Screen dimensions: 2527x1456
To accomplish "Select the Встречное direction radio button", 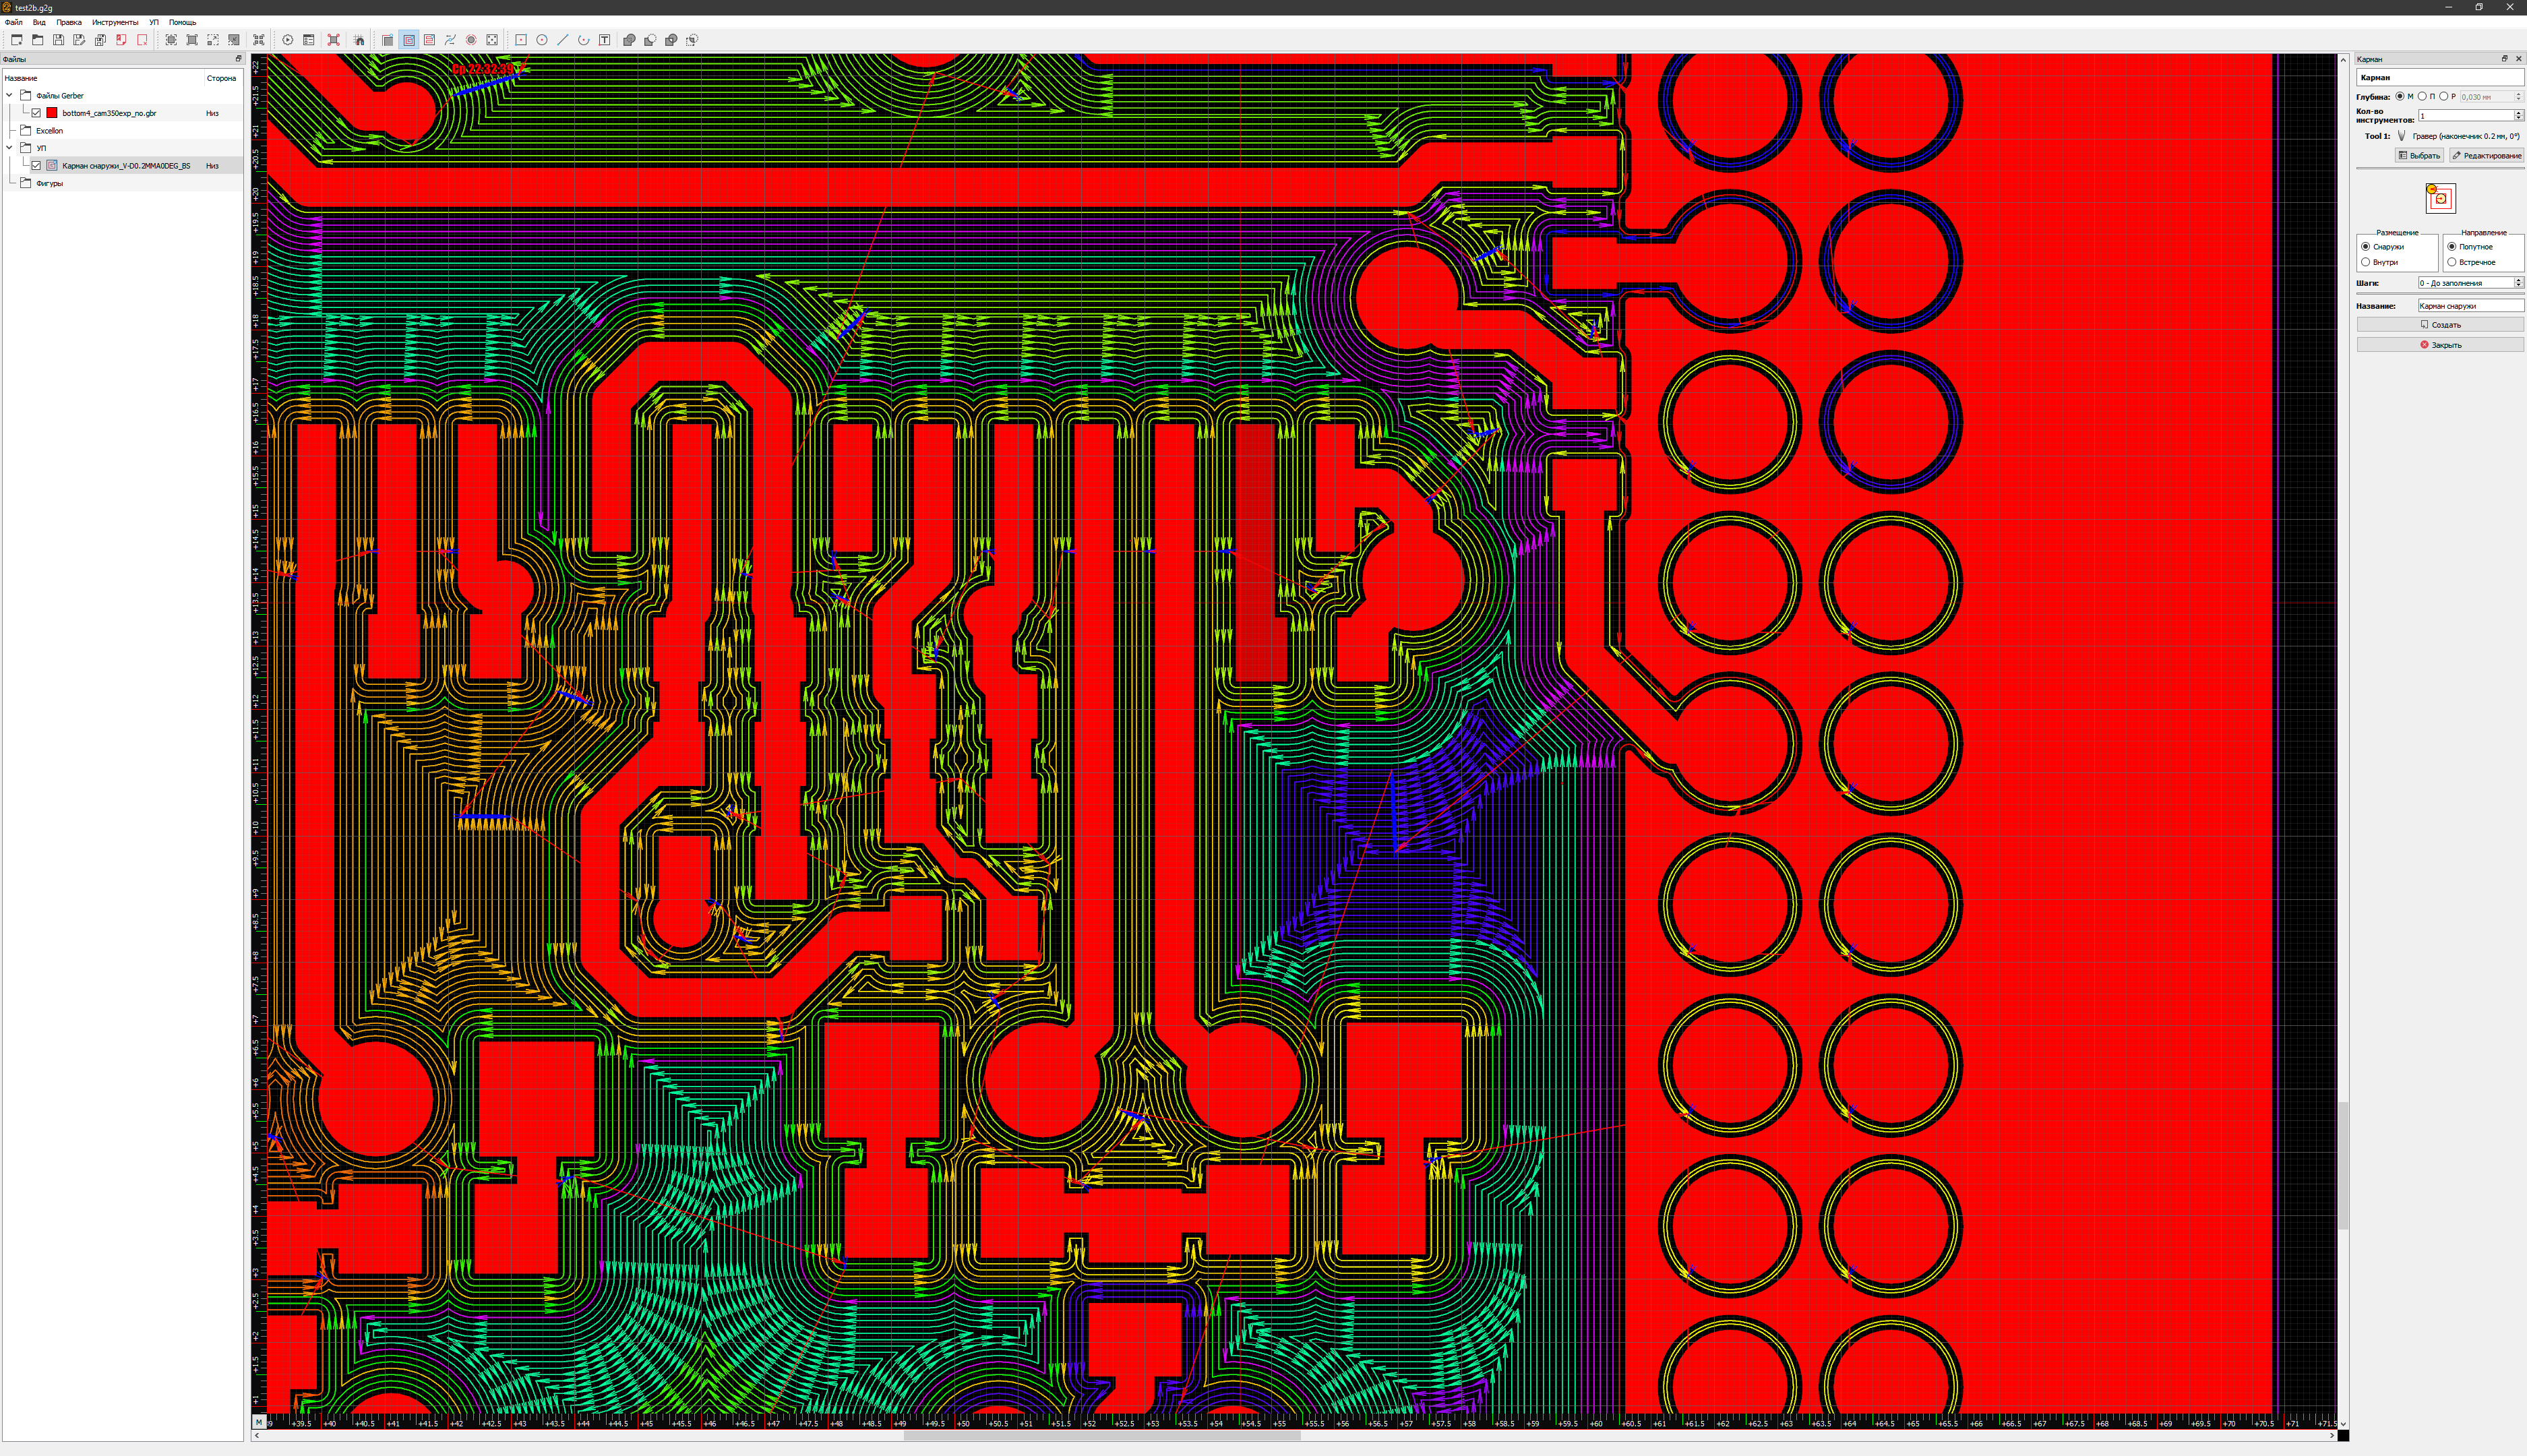I will click(2451, 262).
